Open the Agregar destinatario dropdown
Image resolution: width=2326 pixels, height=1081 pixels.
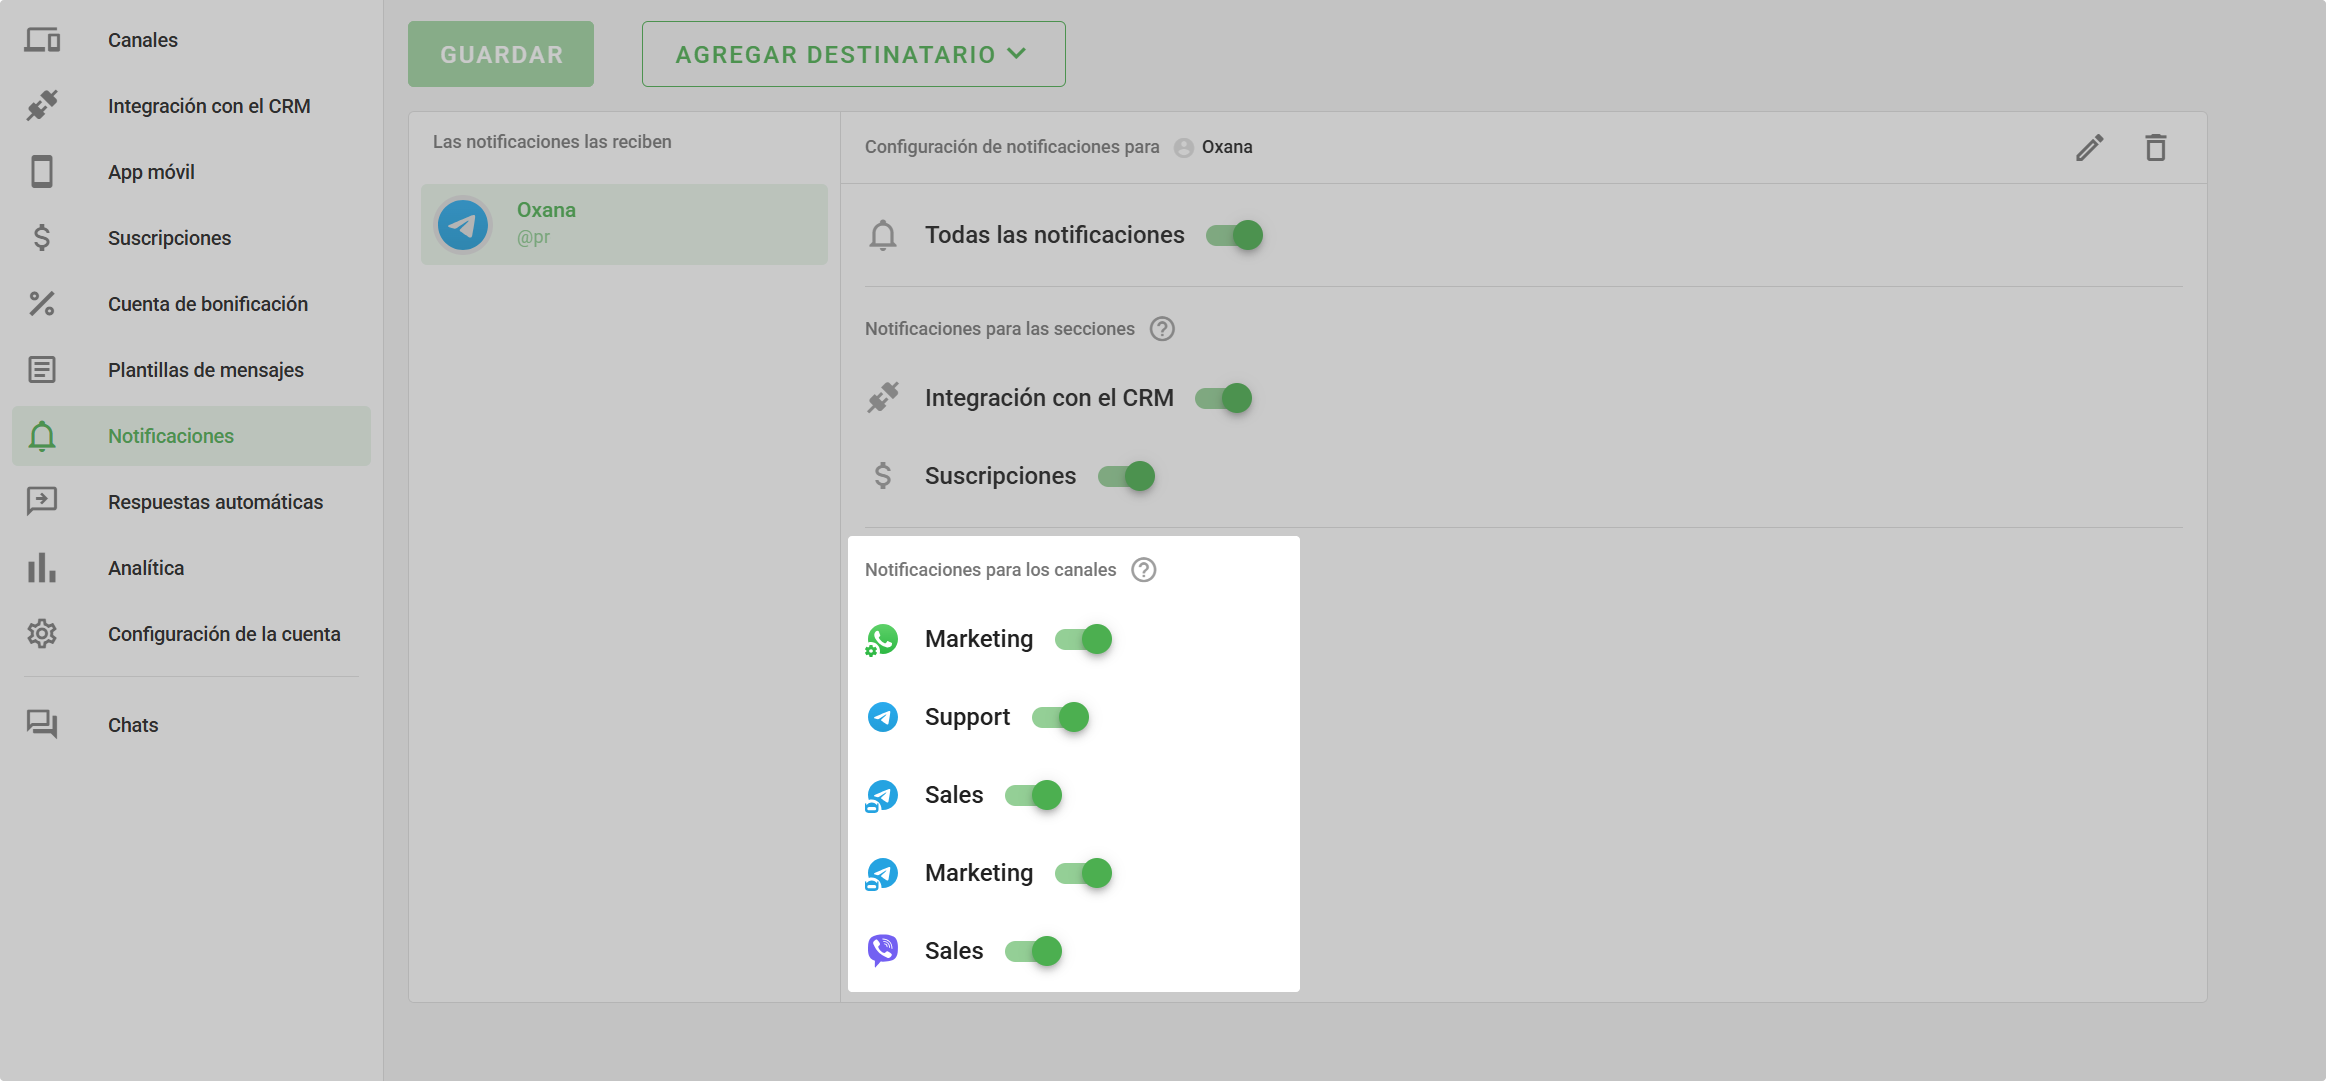pos(853,54)
